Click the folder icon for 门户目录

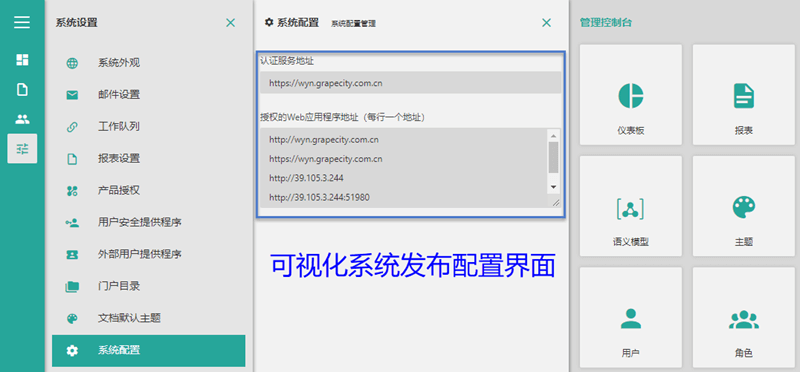[x=72, y=287]
